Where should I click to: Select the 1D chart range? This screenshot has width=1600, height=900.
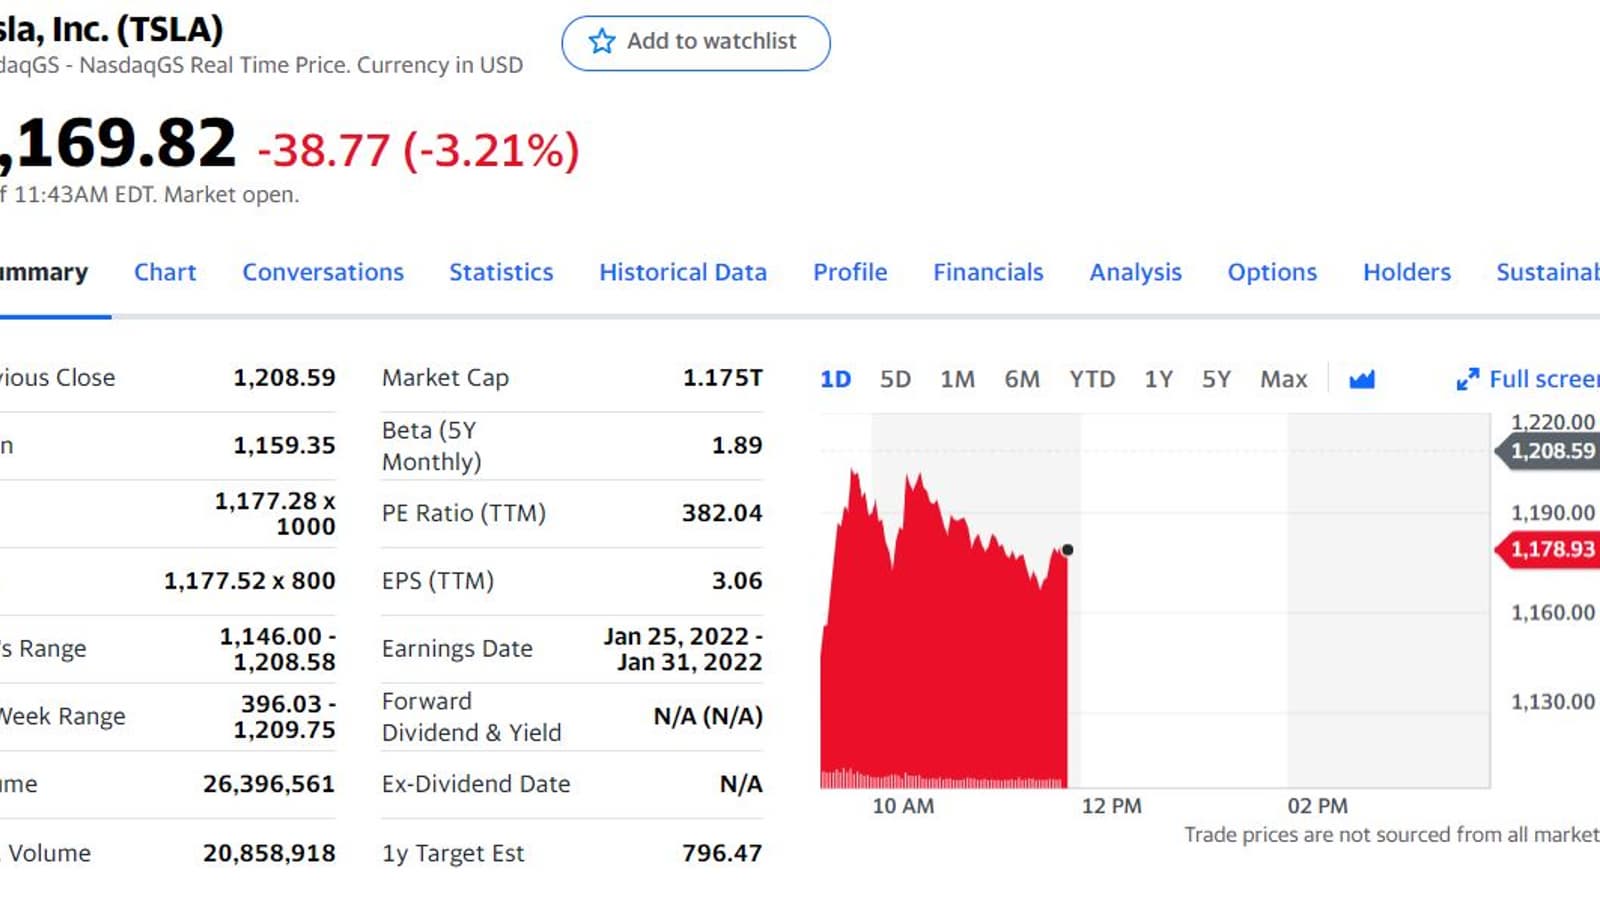point(835,380)
